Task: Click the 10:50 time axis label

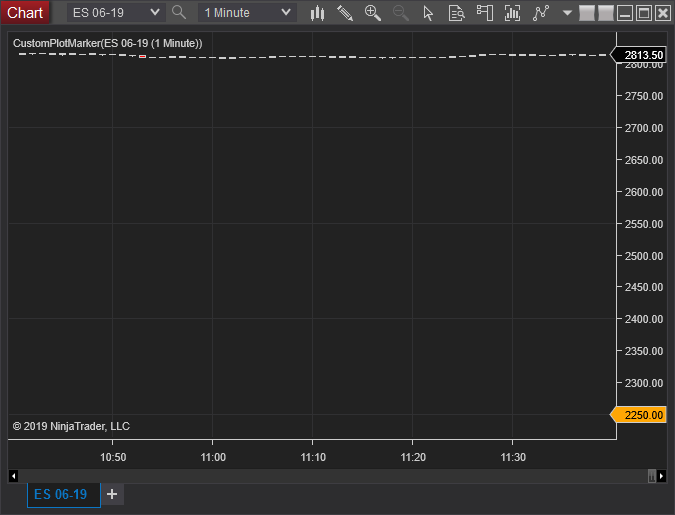Action: [113, 457]
